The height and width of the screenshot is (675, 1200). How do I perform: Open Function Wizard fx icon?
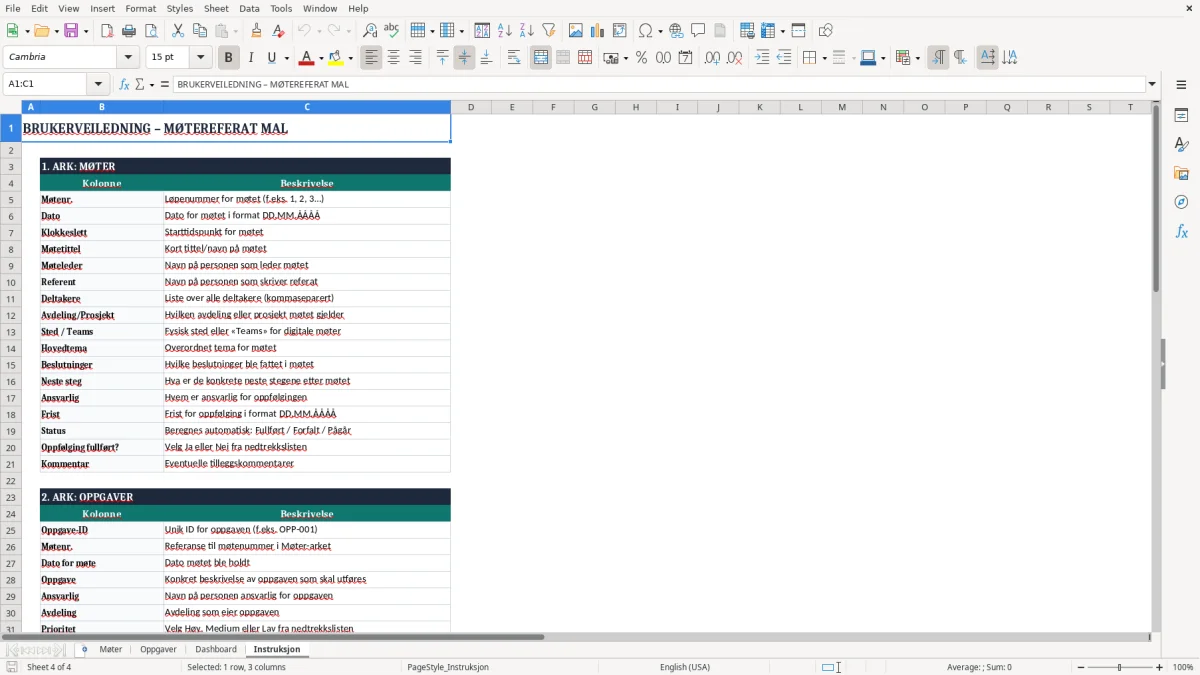(x=124, y=84)
